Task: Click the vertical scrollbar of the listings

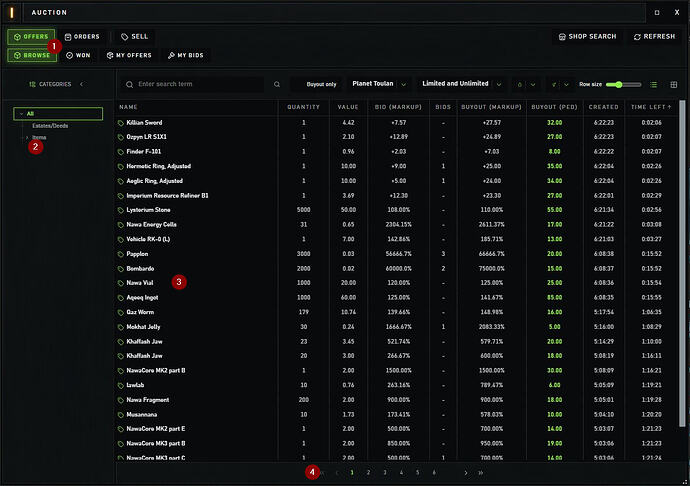Action: point(683,263)
